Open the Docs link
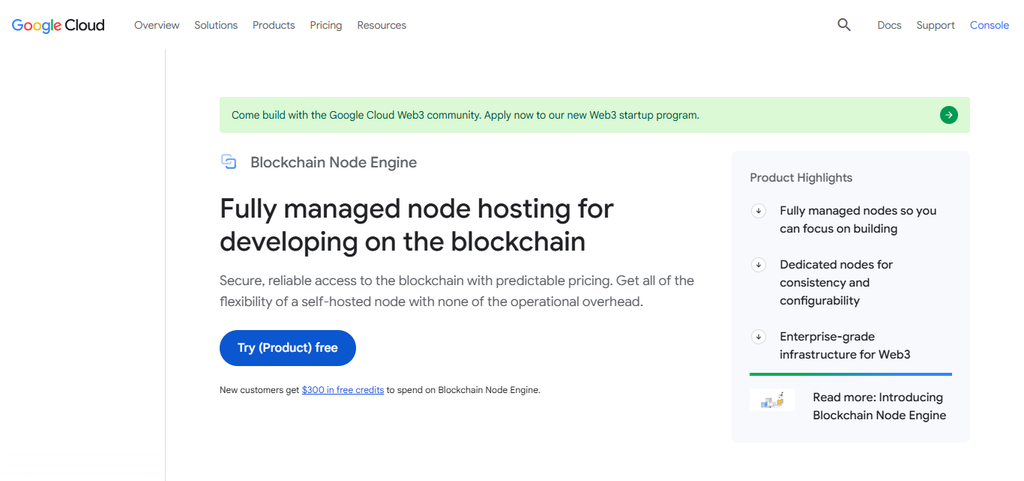 pyautogui.click(x=889, y=25)
